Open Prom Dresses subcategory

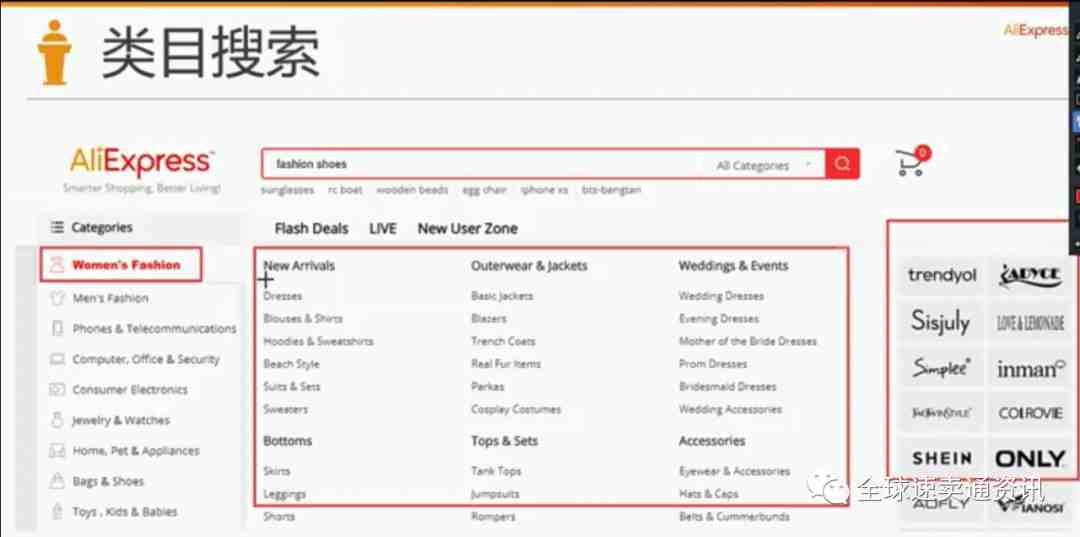(713, 364)
